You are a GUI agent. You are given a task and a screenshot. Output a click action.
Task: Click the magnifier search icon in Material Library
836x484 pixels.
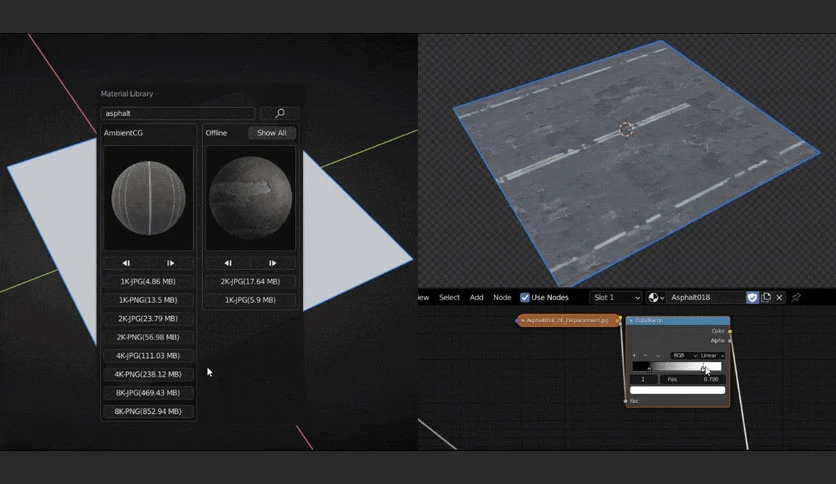280,113
